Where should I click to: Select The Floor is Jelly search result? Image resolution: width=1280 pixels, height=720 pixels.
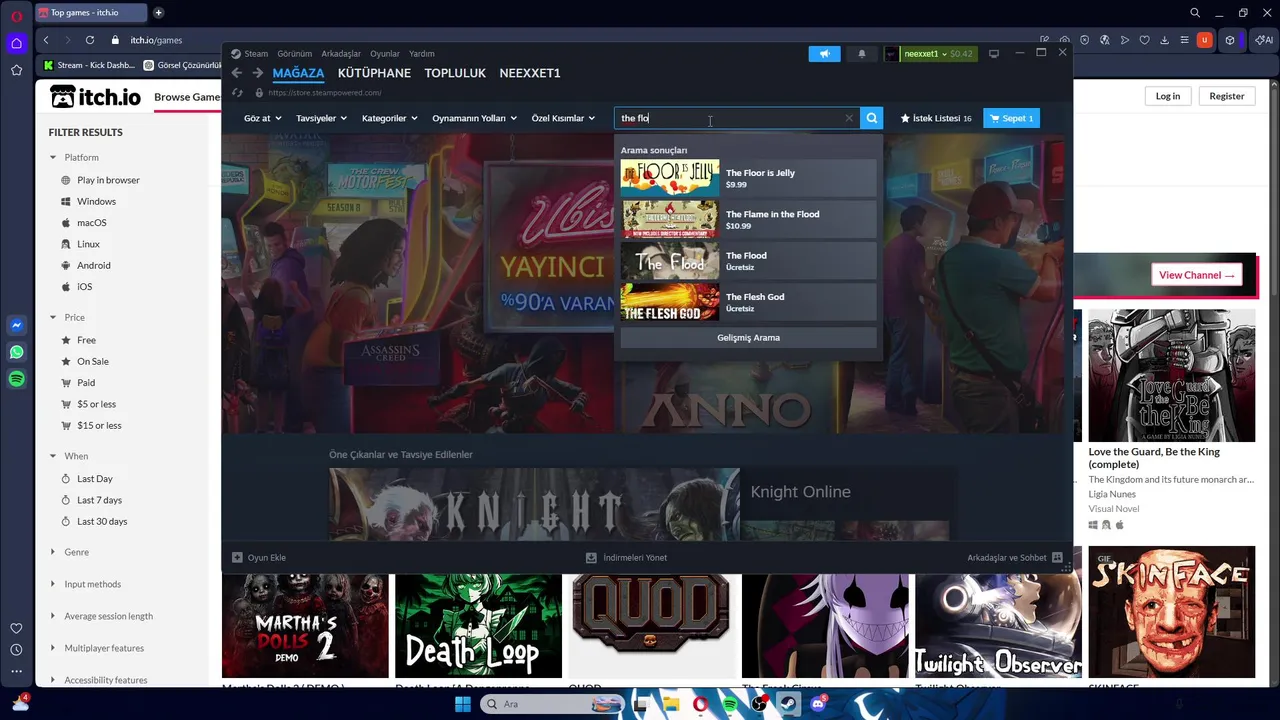click(x=748, y=178)
